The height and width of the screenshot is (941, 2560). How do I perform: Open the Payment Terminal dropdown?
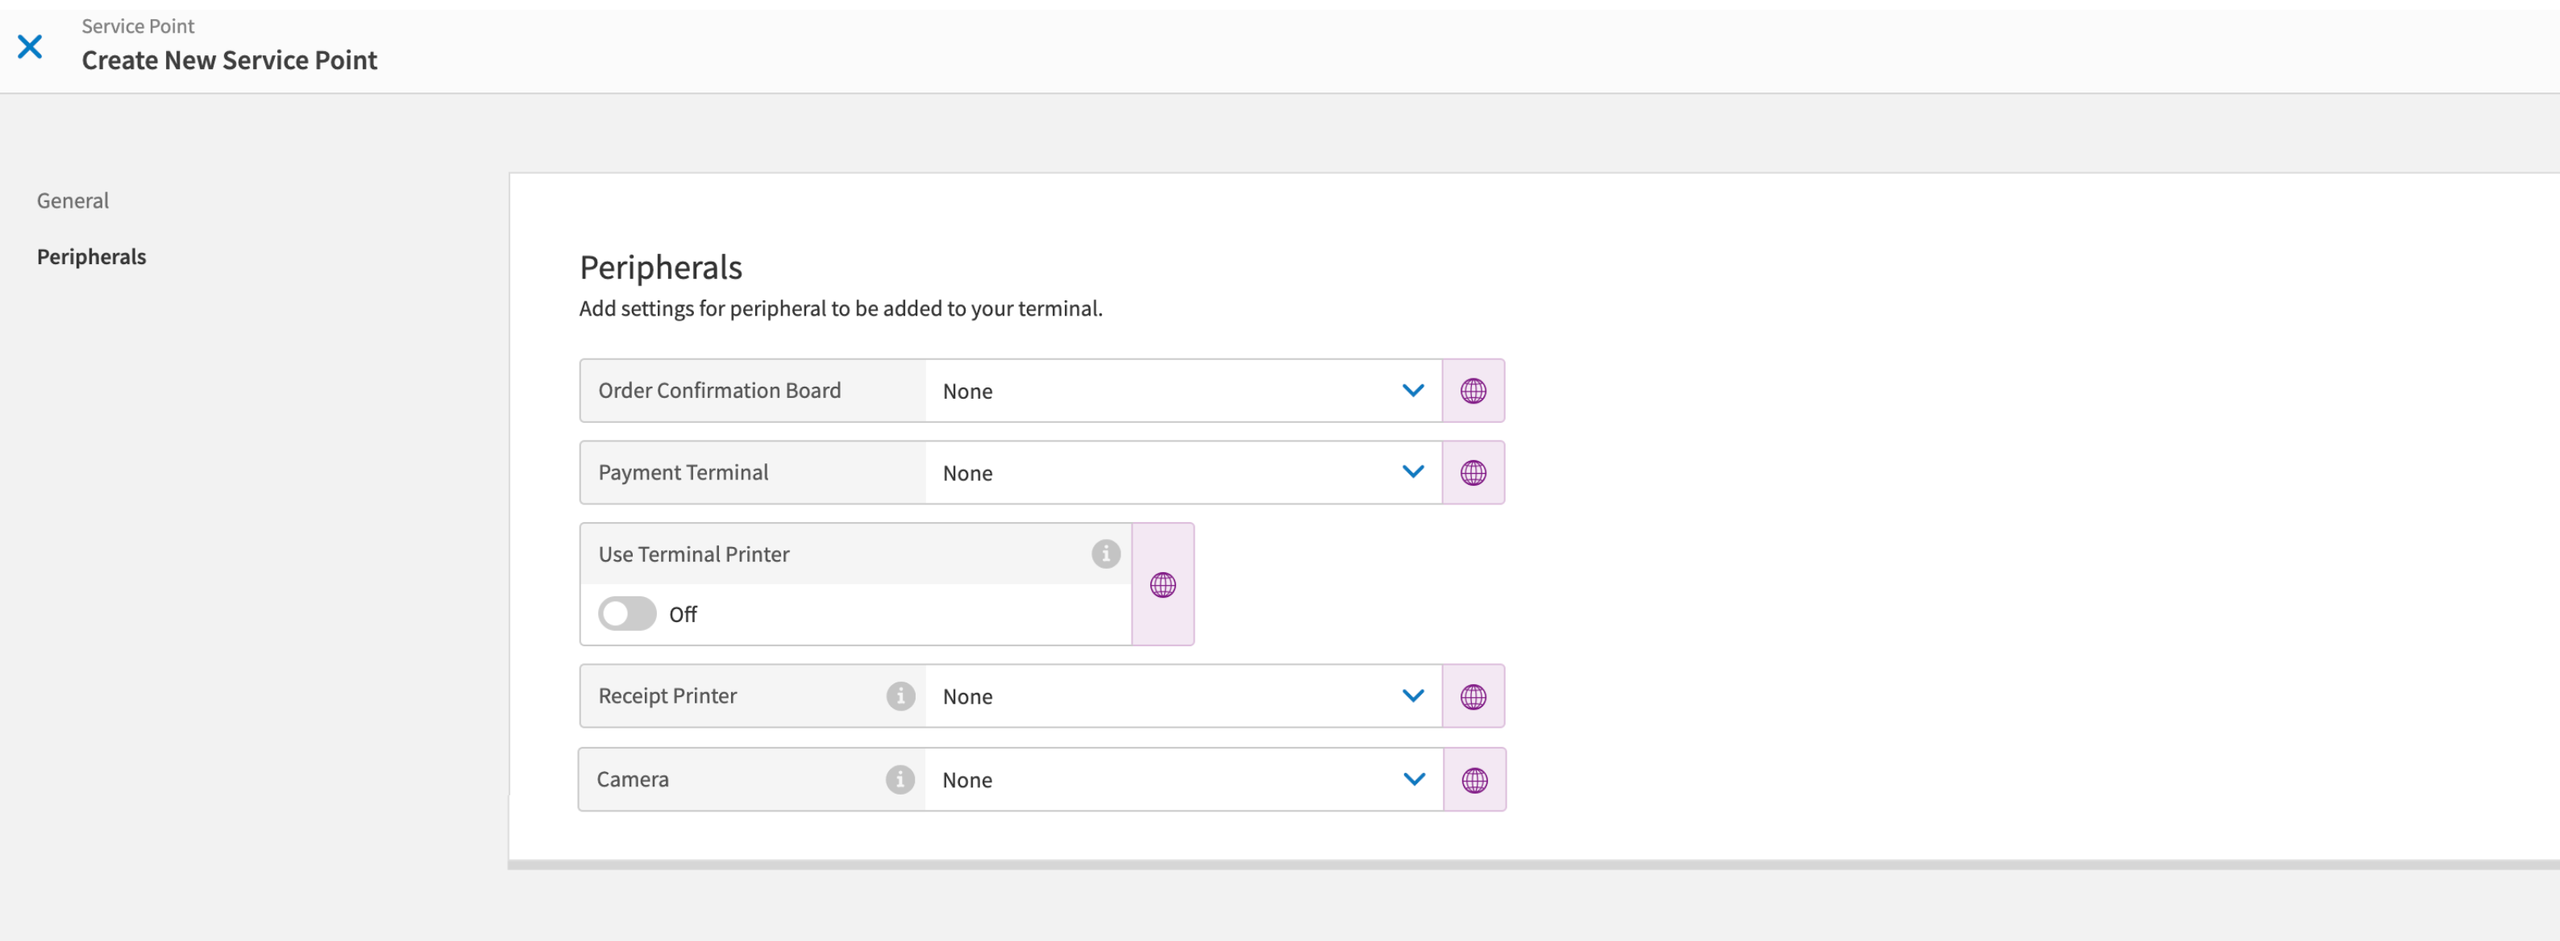(x=1413, y=472)
